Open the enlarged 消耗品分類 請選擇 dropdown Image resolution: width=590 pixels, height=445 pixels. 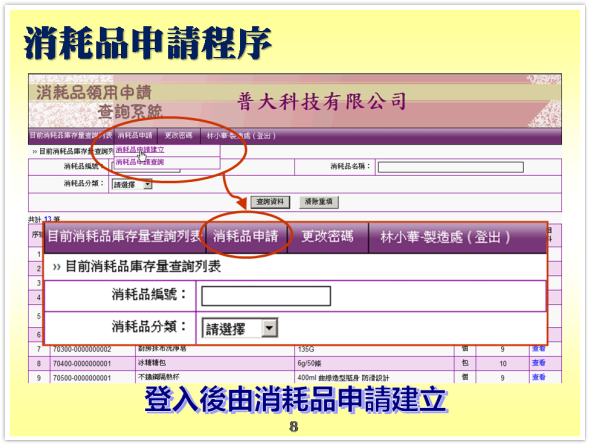tap(240, 328)
